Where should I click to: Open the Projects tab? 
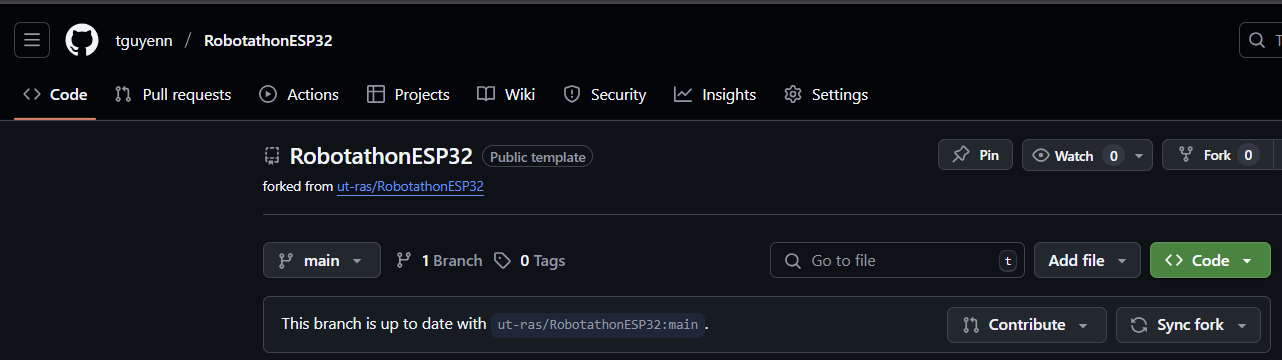click(408, 95)
